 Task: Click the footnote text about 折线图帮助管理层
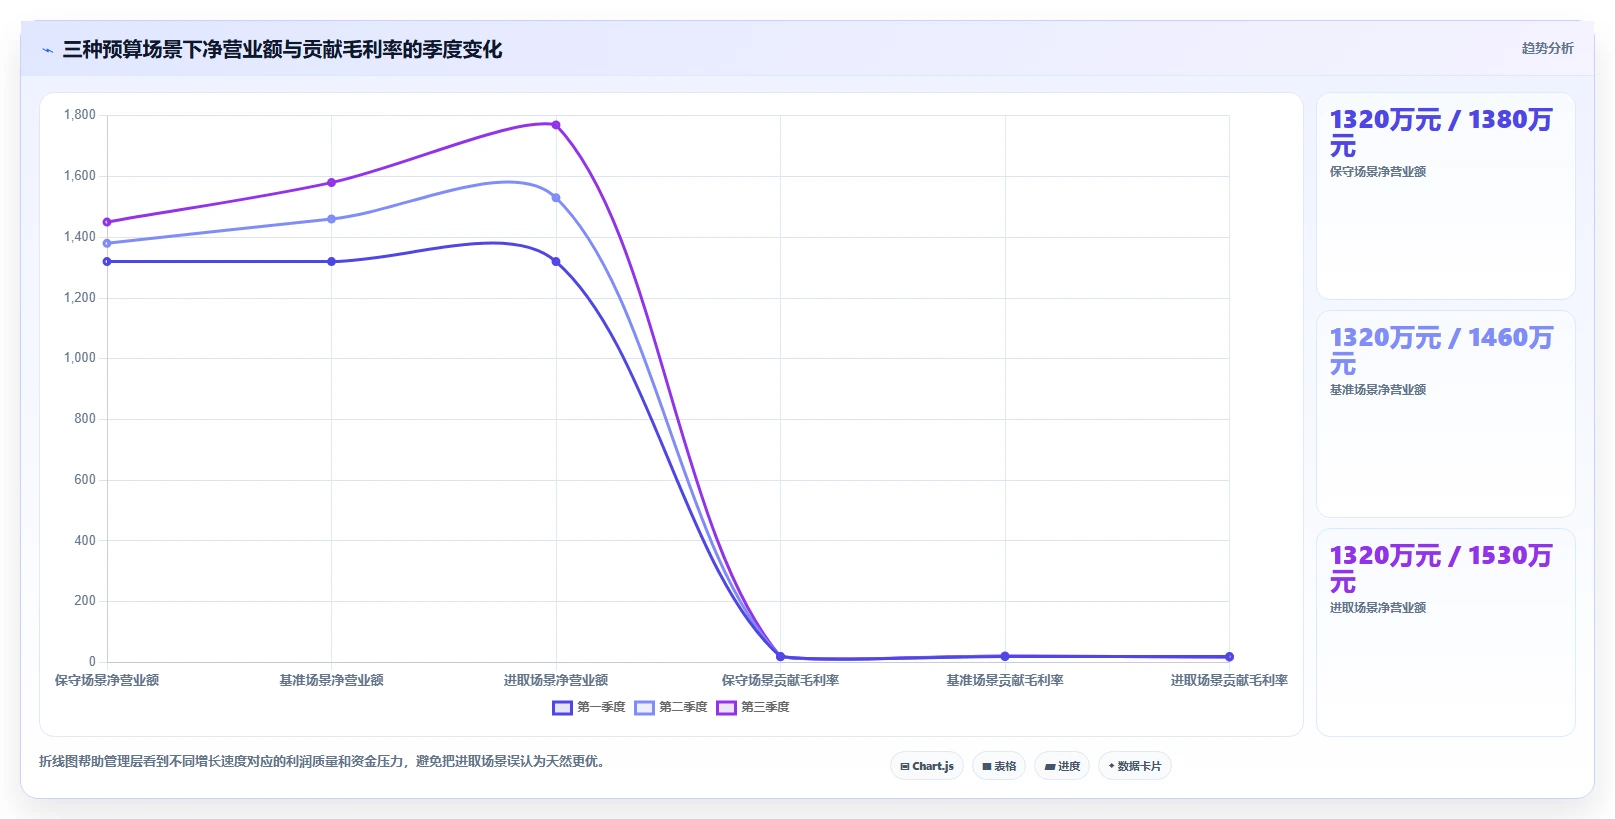[322, 762]
